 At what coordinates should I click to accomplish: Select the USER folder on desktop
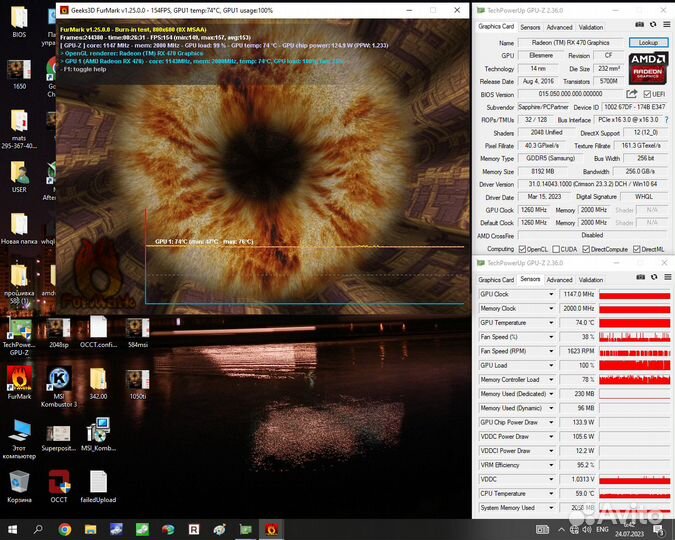pos(19,177)
